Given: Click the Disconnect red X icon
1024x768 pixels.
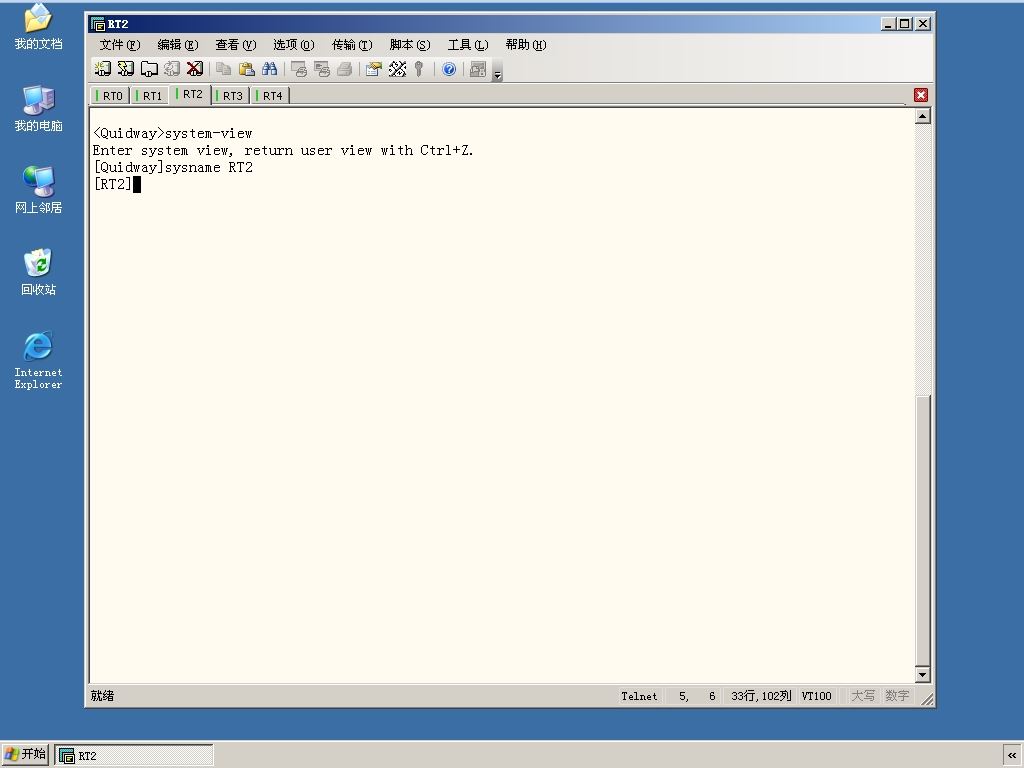Looking at the screenshot, I should (195, 69).
